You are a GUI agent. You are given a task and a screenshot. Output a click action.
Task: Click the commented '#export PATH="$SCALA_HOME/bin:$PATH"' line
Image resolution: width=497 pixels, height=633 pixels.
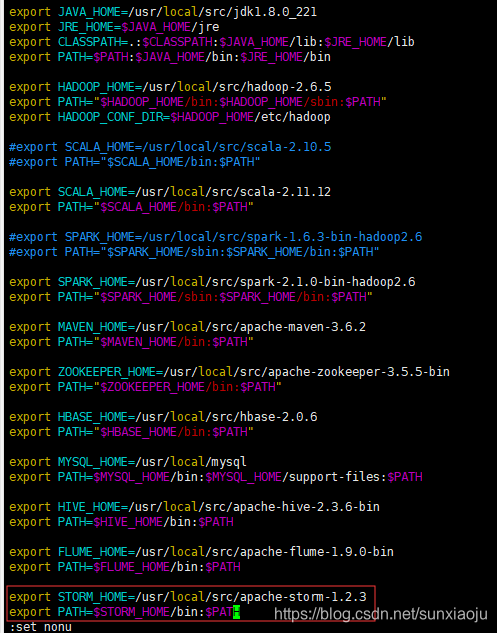pos(135,162)
